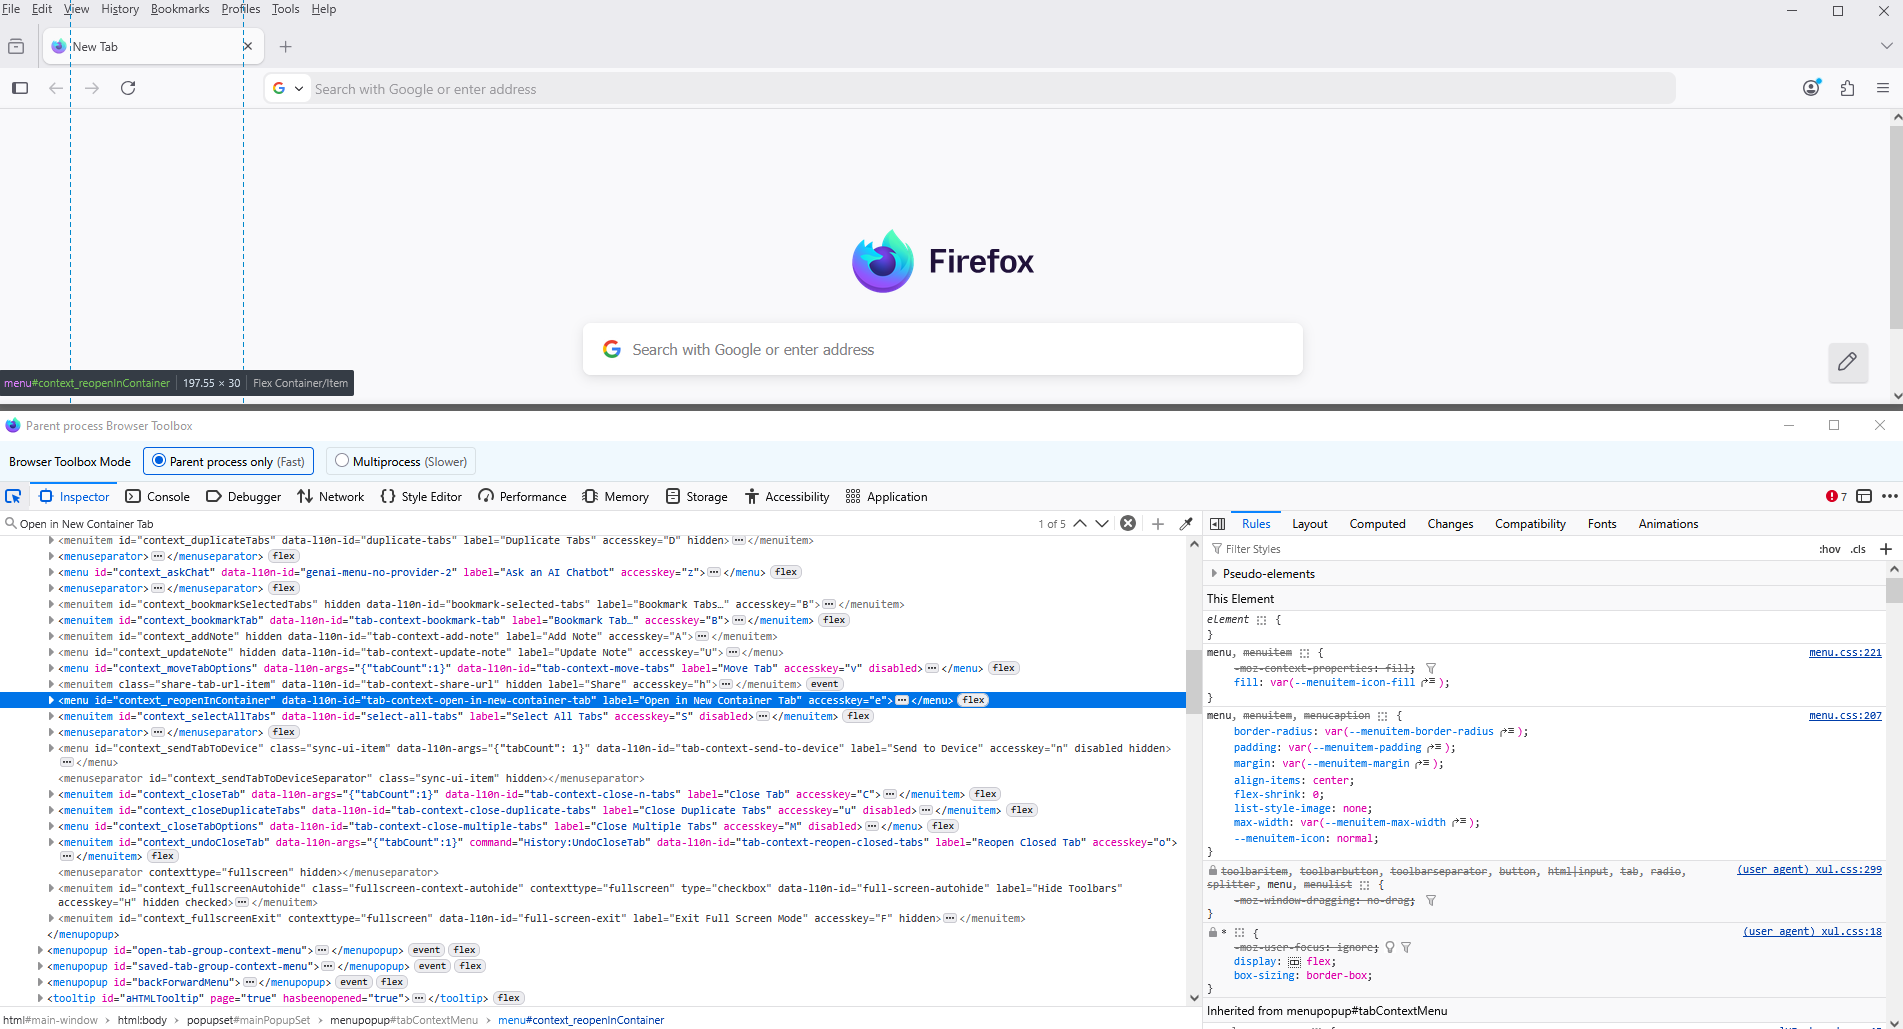The height and width of the screenshot is (1029, 1903).
Task: Expand the context_askChat menu node
Action: click(x=51, y=572)
